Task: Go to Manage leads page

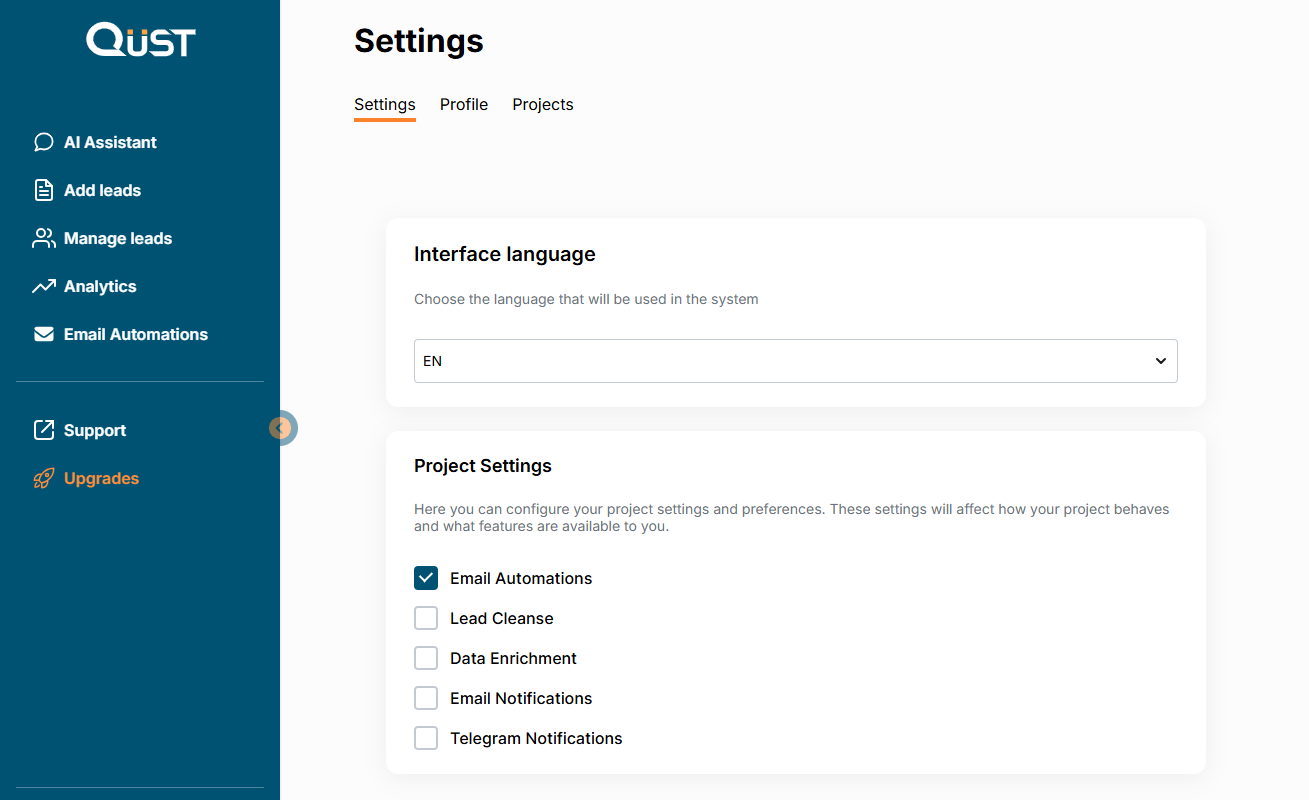Action: (x=117, y=238)
